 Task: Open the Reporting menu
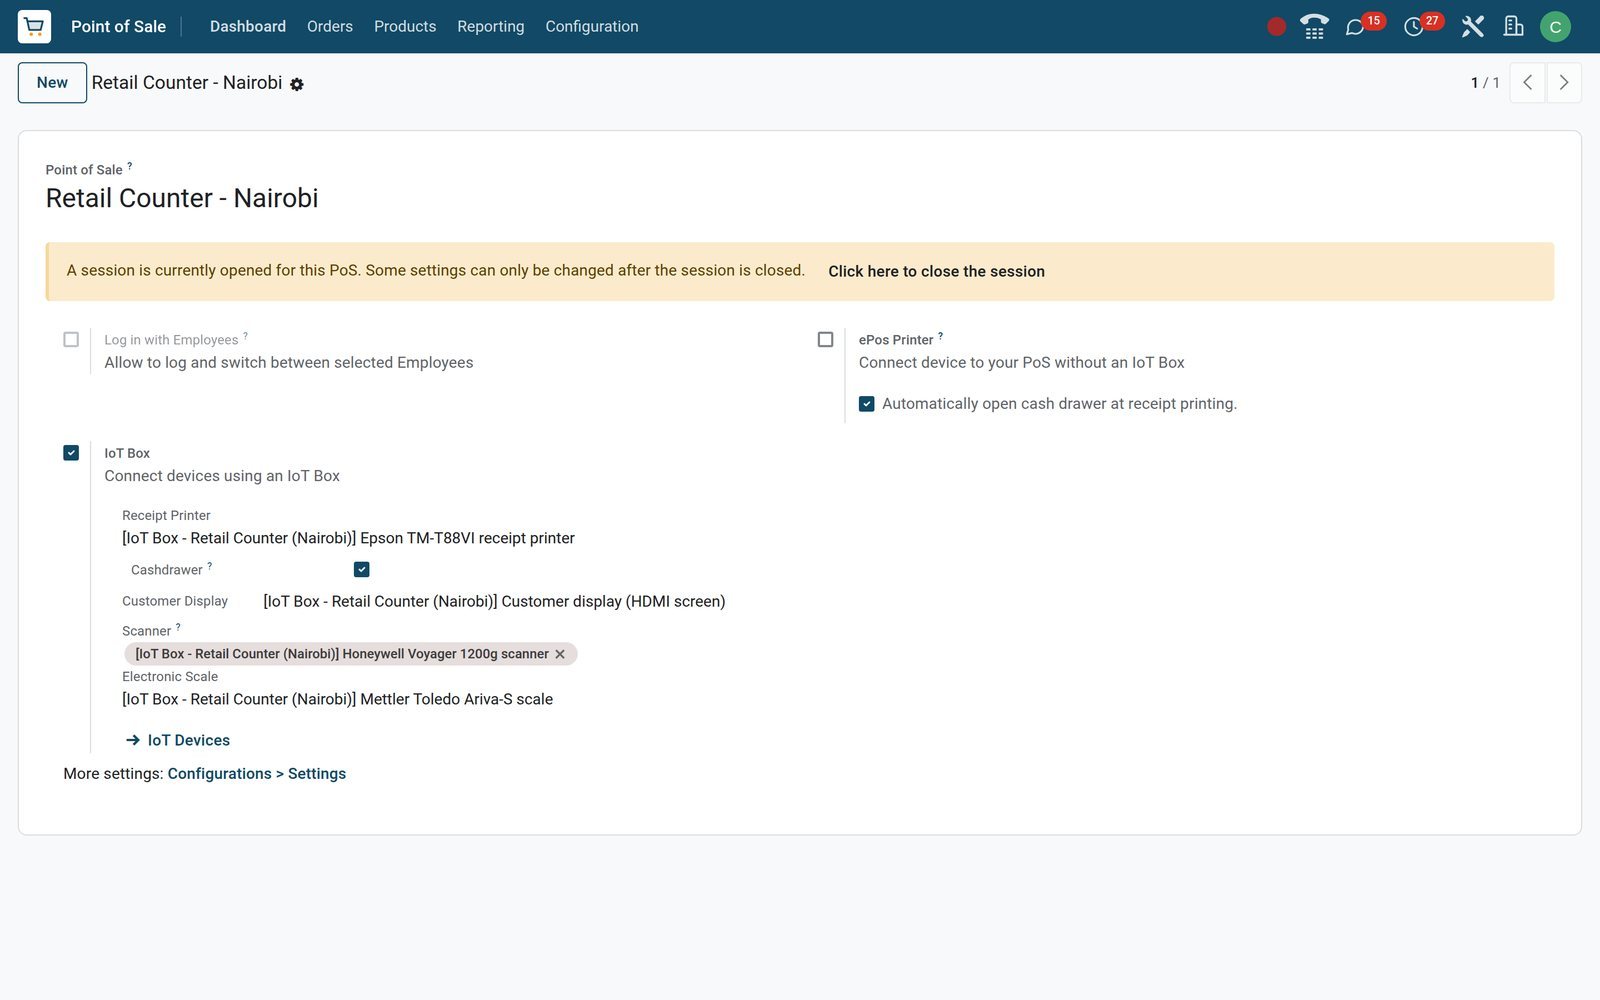490,27
